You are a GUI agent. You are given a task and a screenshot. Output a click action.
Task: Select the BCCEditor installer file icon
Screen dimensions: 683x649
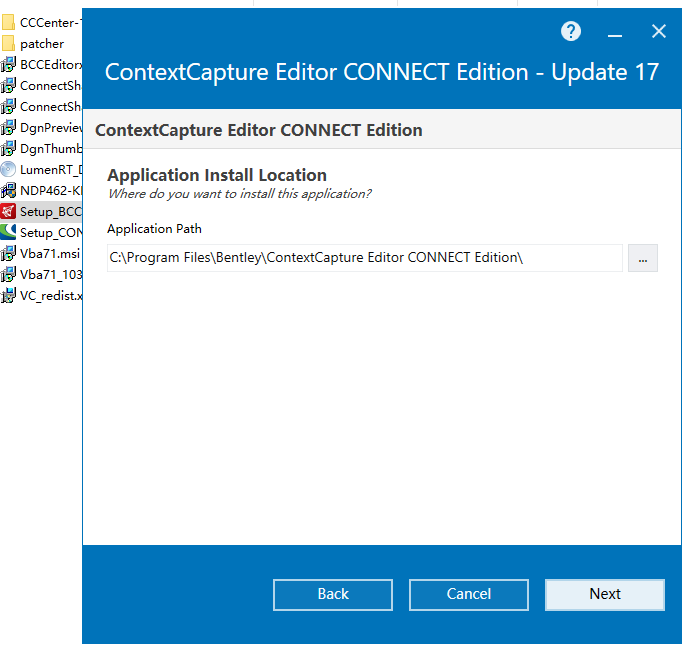(8, 64)
